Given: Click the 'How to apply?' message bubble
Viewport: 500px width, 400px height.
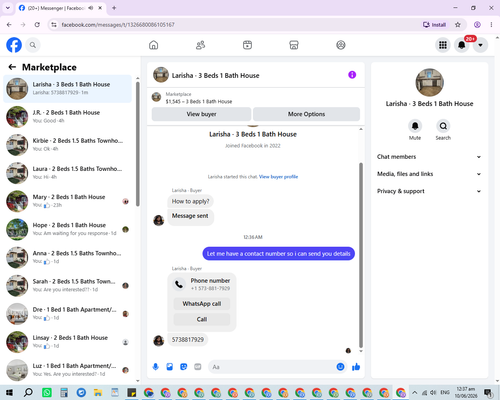Looking at the screenshot, I should click(190, 201).
